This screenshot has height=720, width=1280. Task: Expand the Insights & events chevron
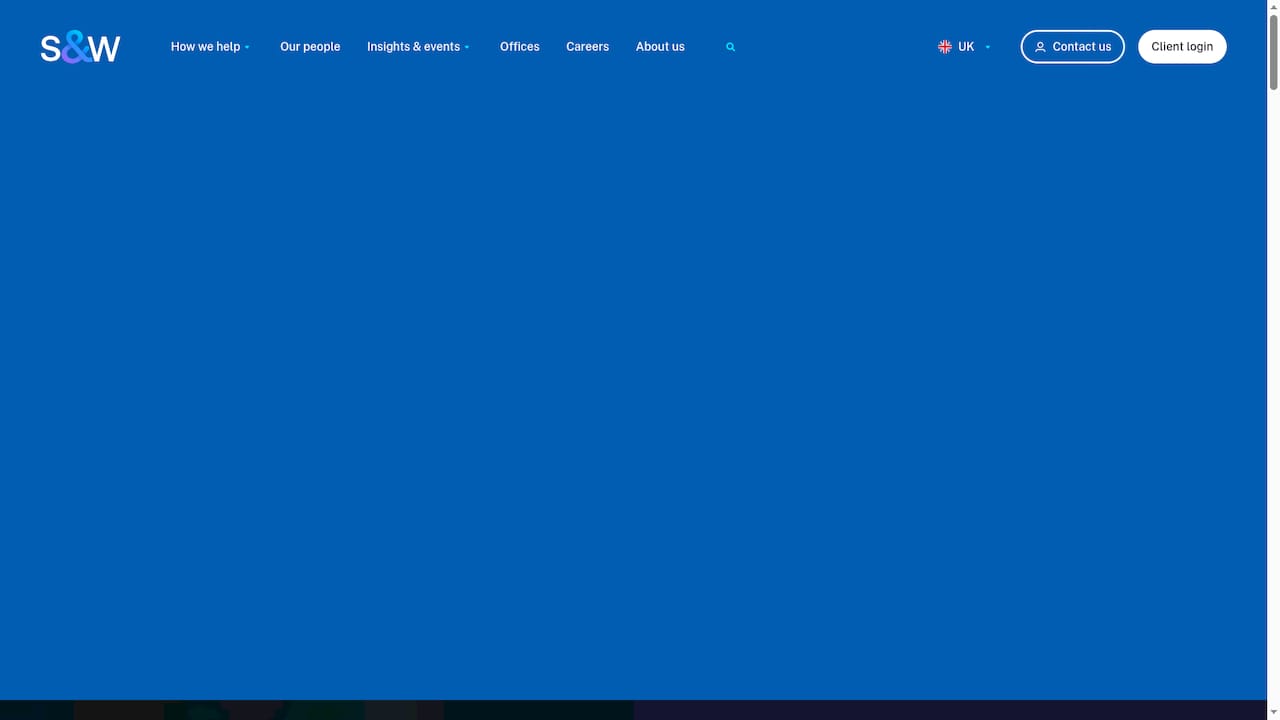click(467, 48)
